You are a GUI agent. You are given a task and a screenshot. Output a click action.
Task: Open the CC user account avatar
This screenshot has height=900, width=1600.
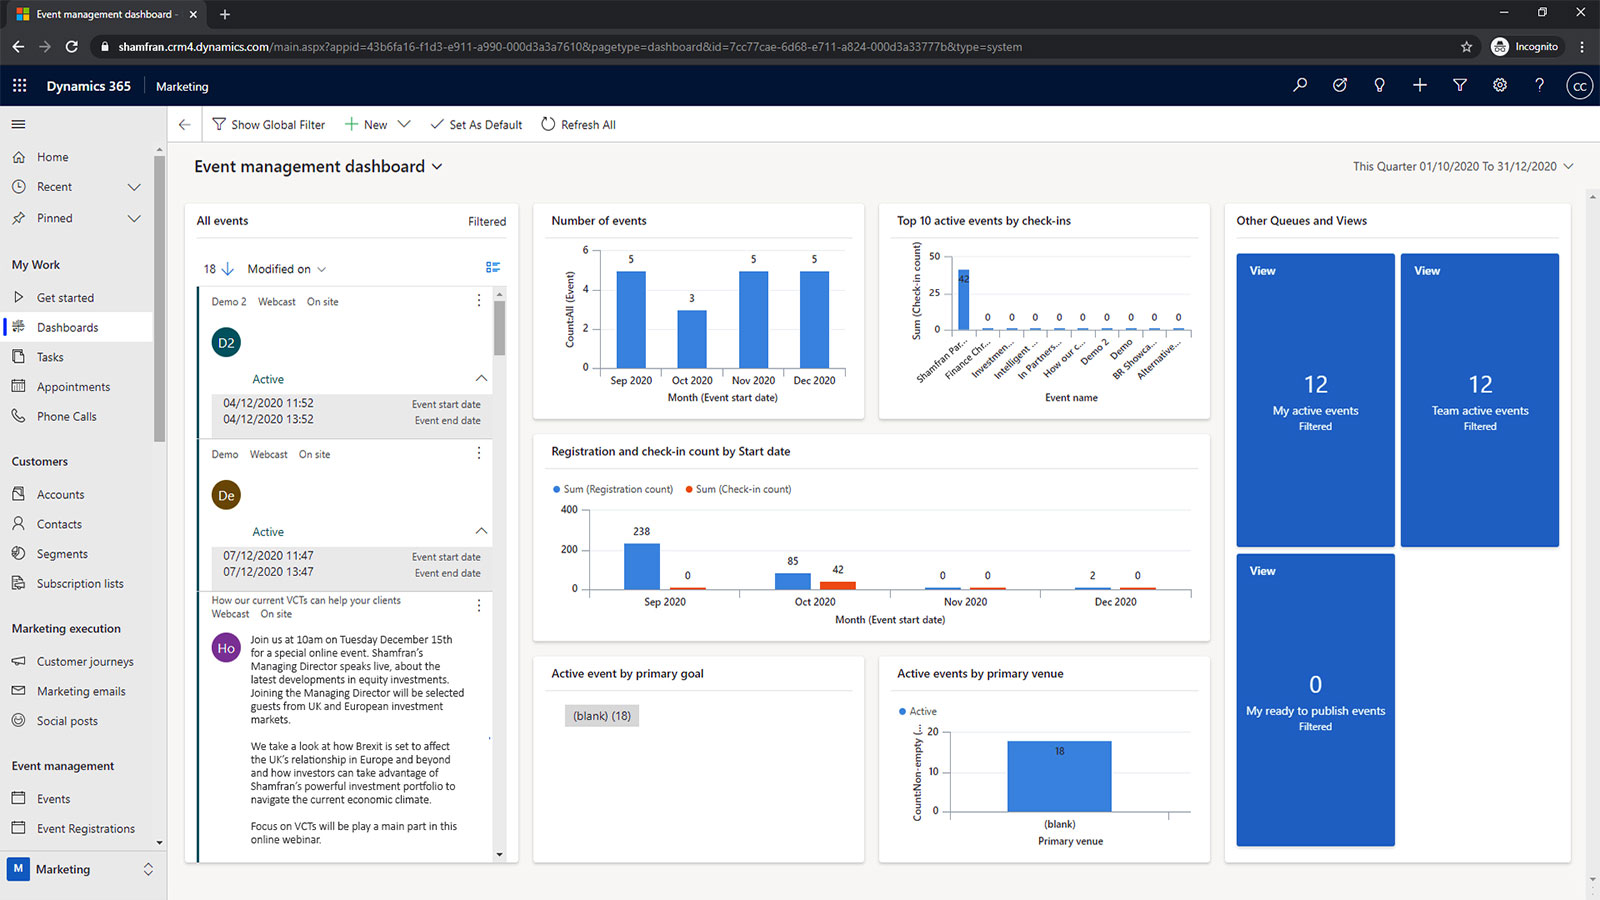click(x=1580, y=86)
